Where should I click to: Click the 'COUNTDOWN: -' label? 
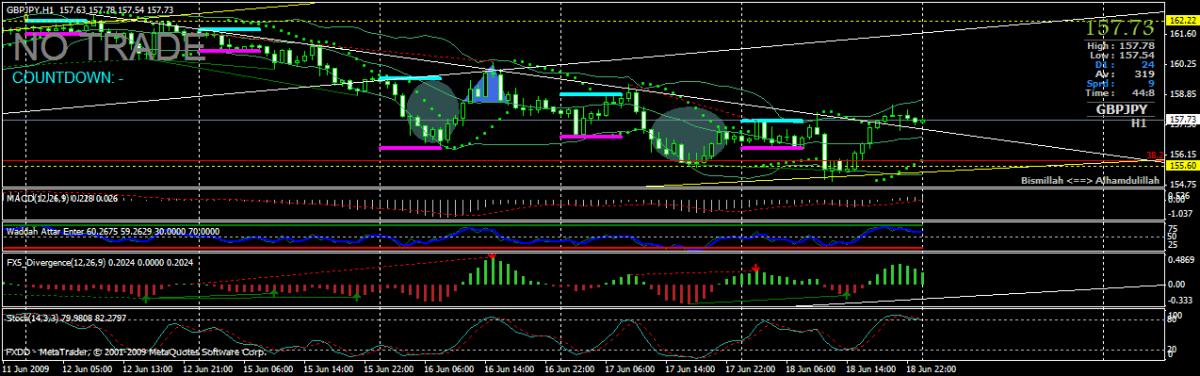(68, 77)
